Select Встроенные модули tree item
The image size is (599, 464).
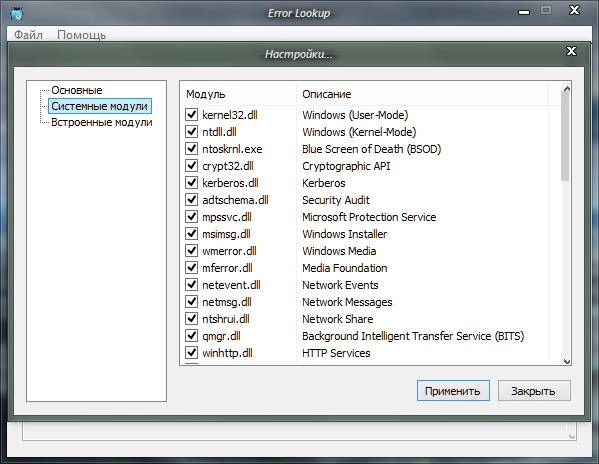pos(102,122)
